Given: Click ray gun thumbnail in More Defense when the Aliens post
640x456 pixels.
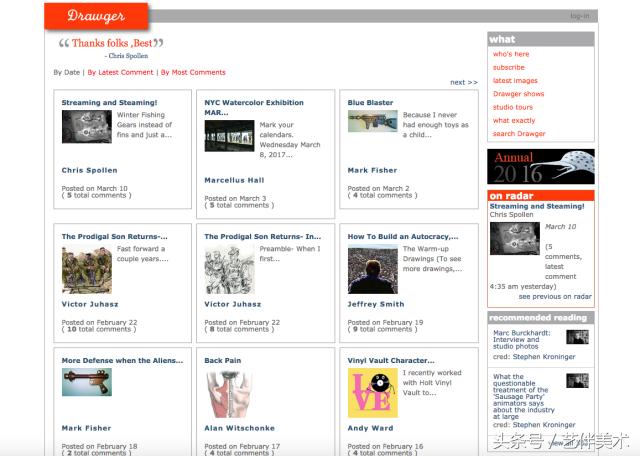Looking at the screenshot, I should (87, 382).
